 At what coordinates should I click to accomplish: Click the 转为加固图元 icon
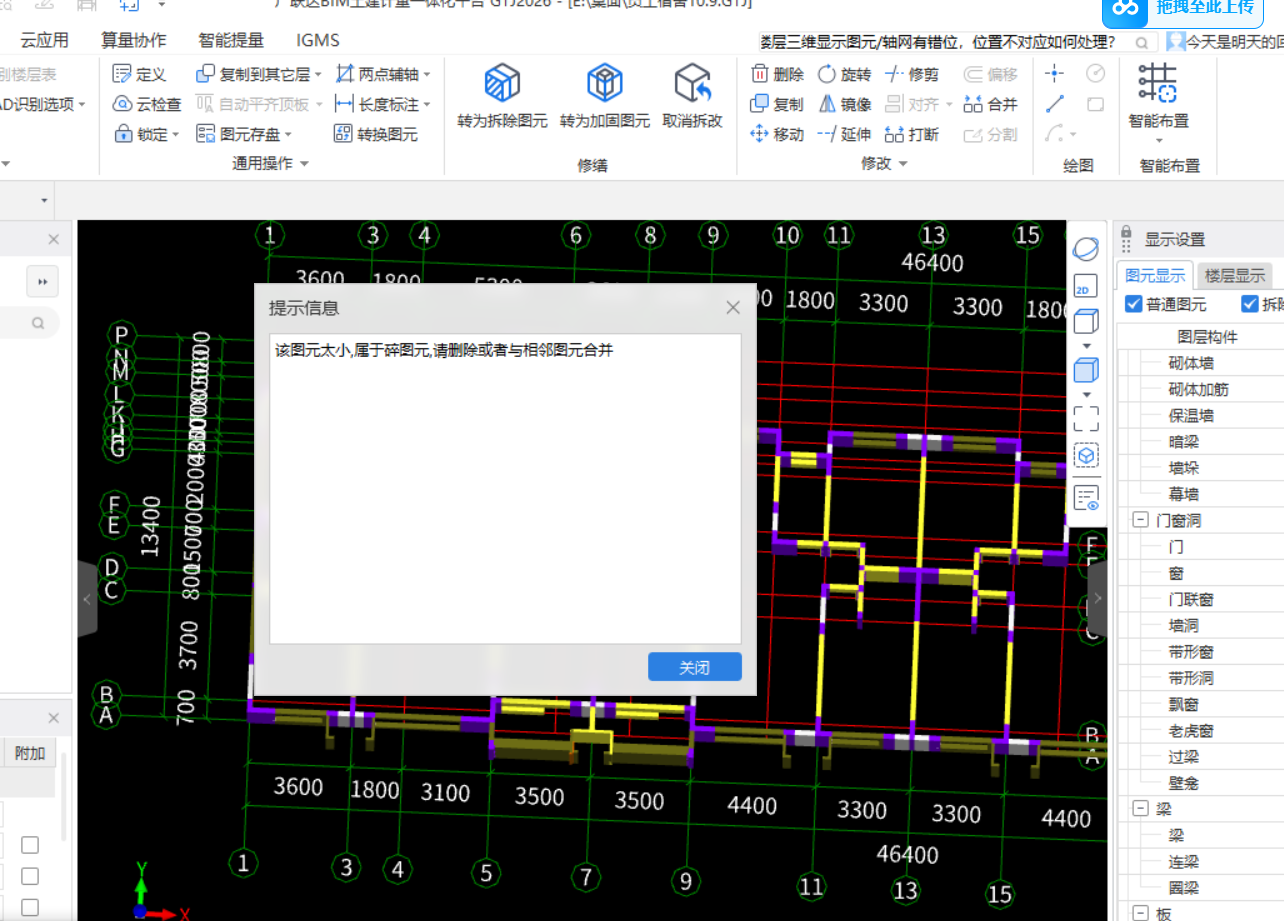pos(604,83)
